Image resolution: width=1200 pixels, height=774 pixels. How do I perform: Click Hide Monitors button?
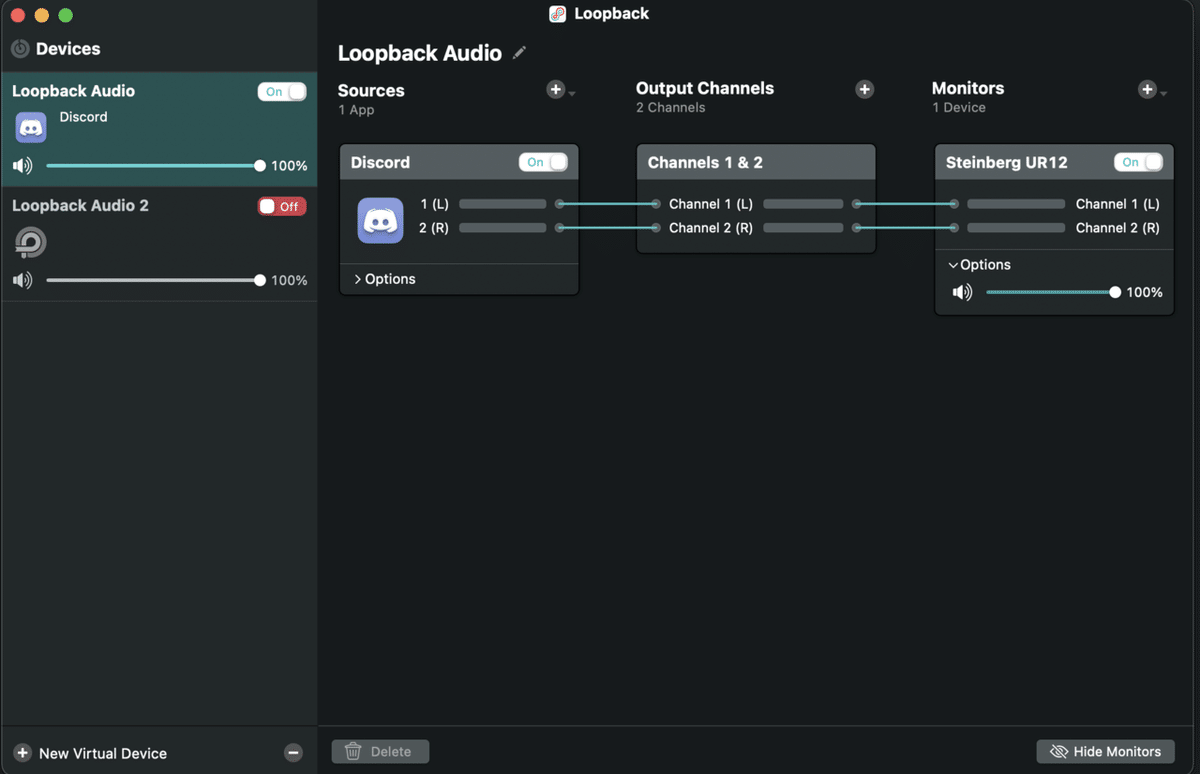click(1105, 751)
